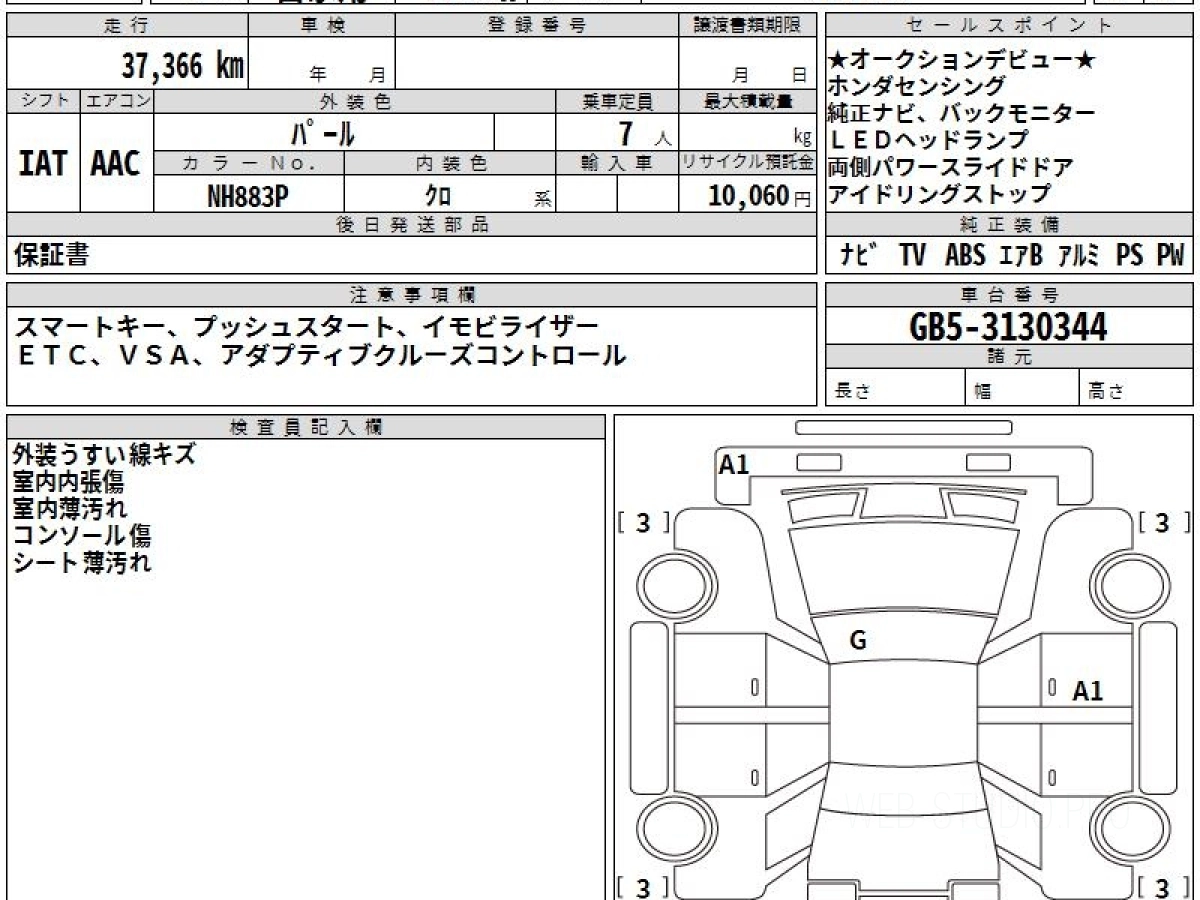Select the IAT shift value

pos(43,164)
